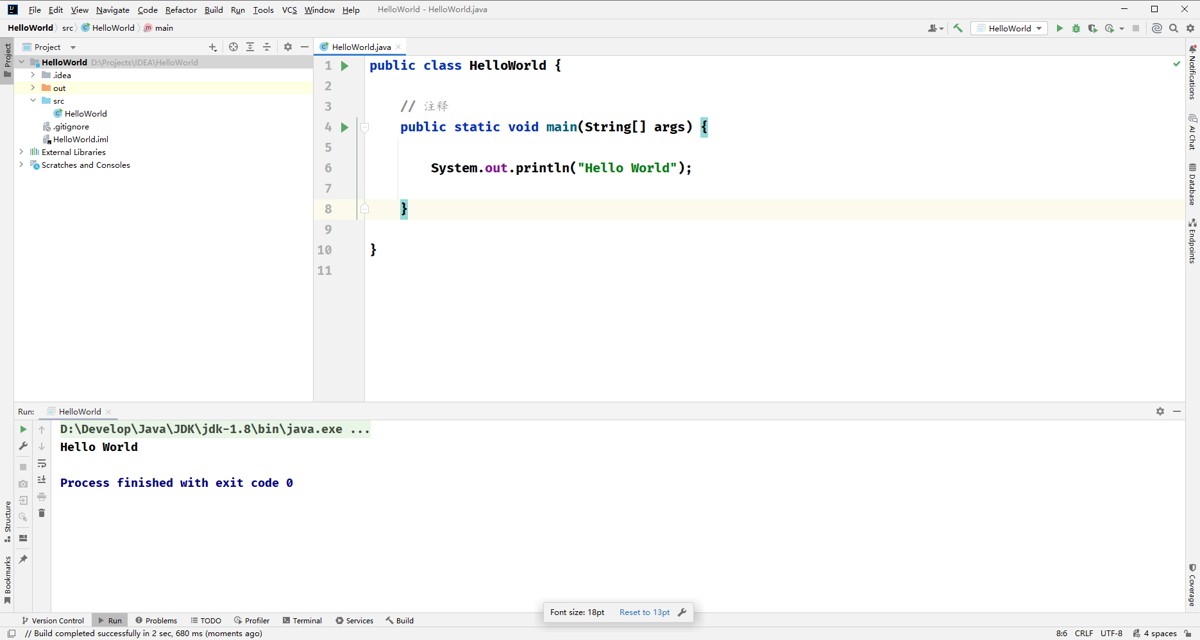Click Collapse All icon in Project panel
Screen dimensions: 1200x640
266,47
